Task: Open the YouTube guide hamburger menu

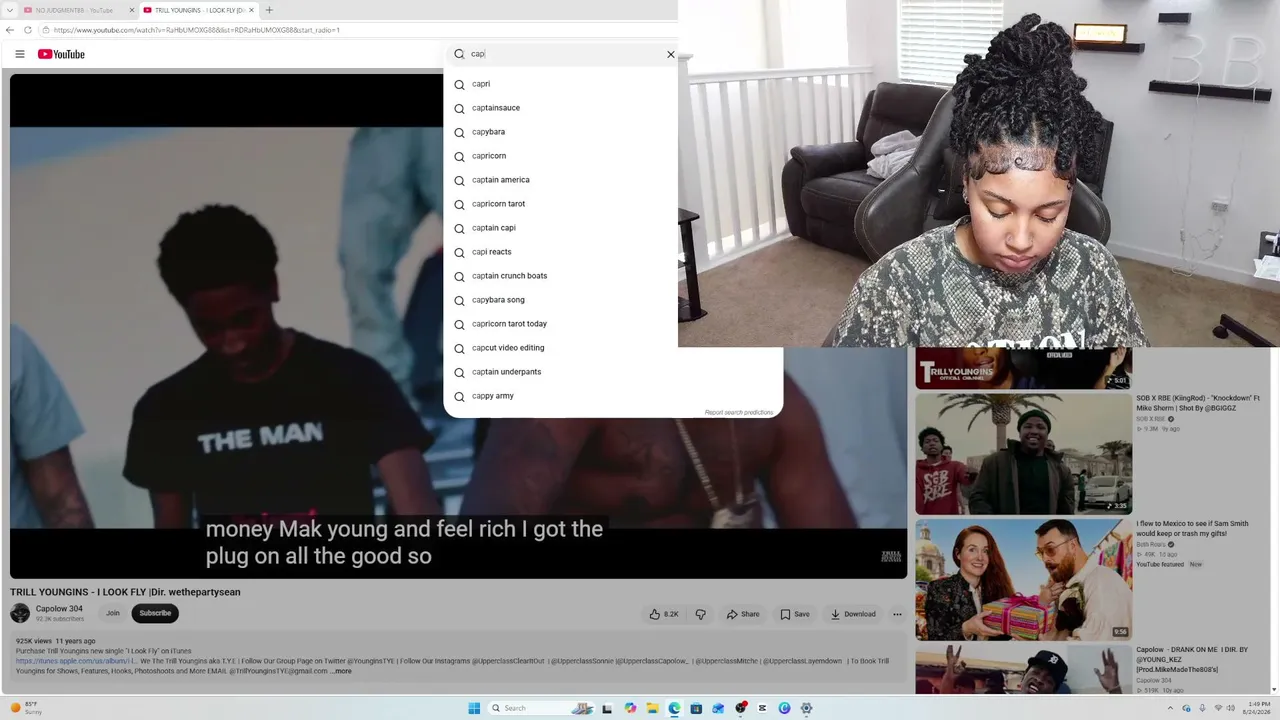Action: pyautogui.click(x=20, y=54)
